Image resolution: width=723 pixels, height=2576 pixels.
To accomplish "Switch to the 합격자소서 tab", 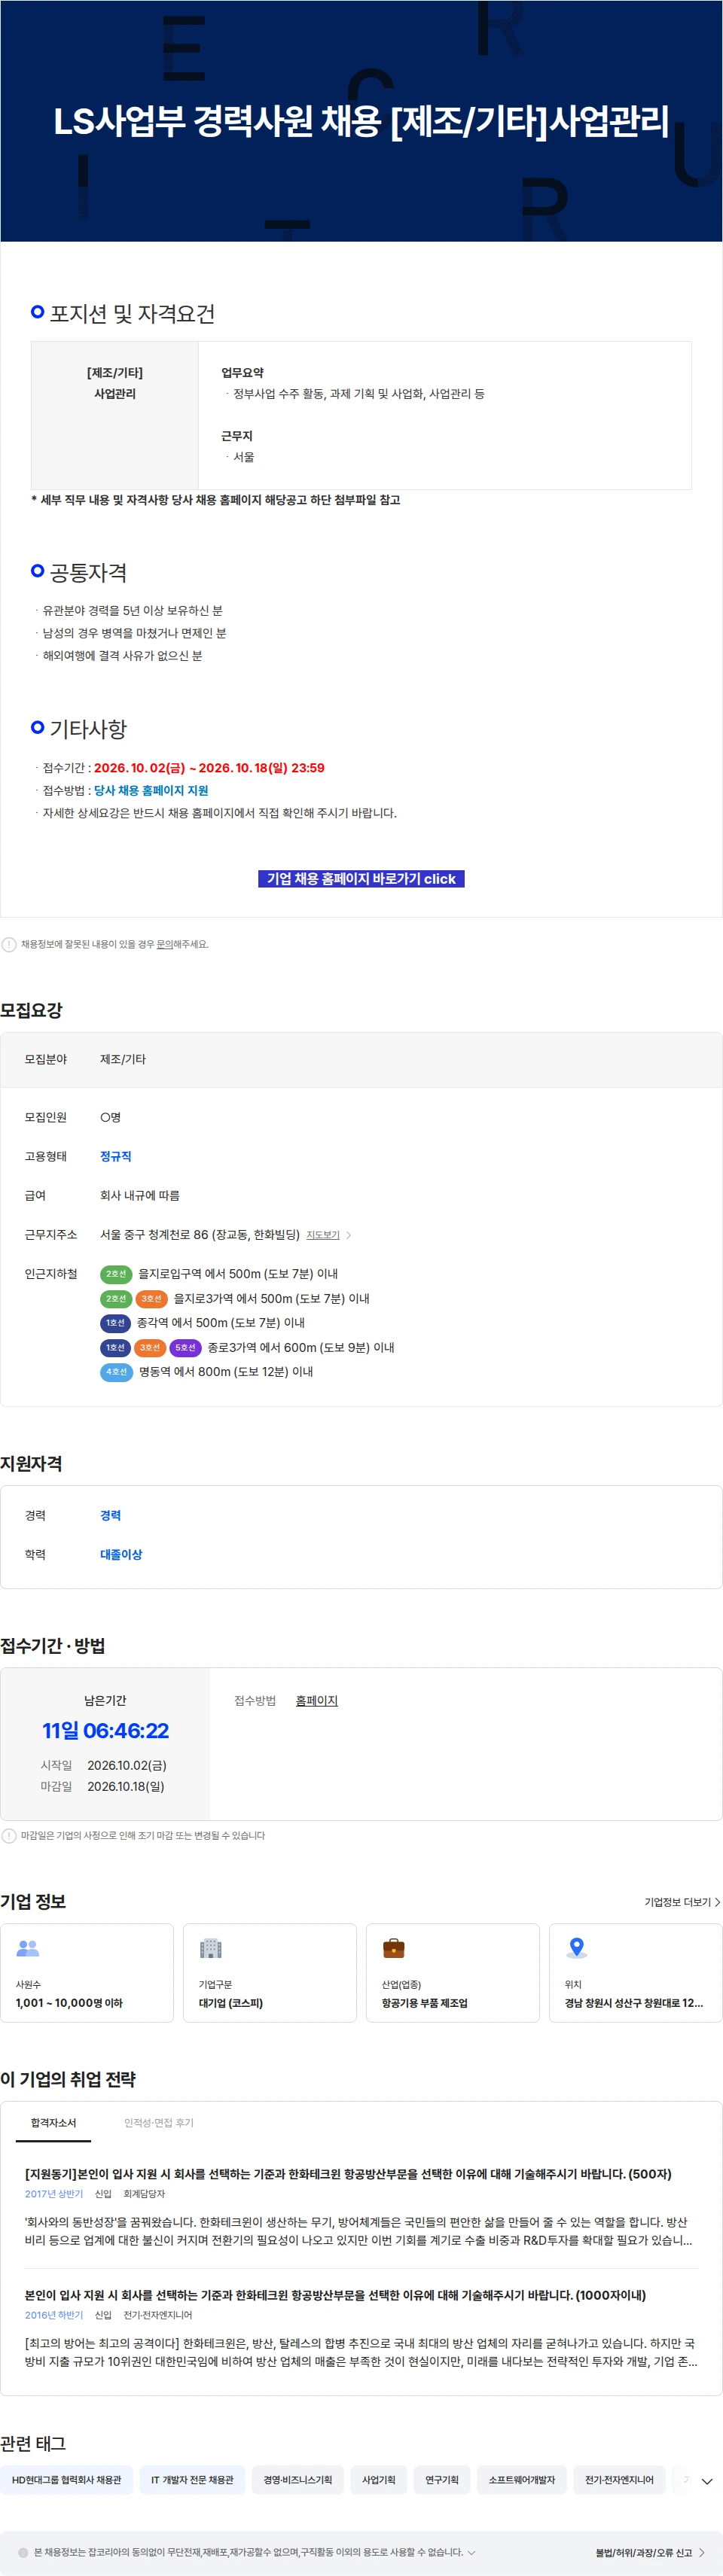I will 53,2122.
